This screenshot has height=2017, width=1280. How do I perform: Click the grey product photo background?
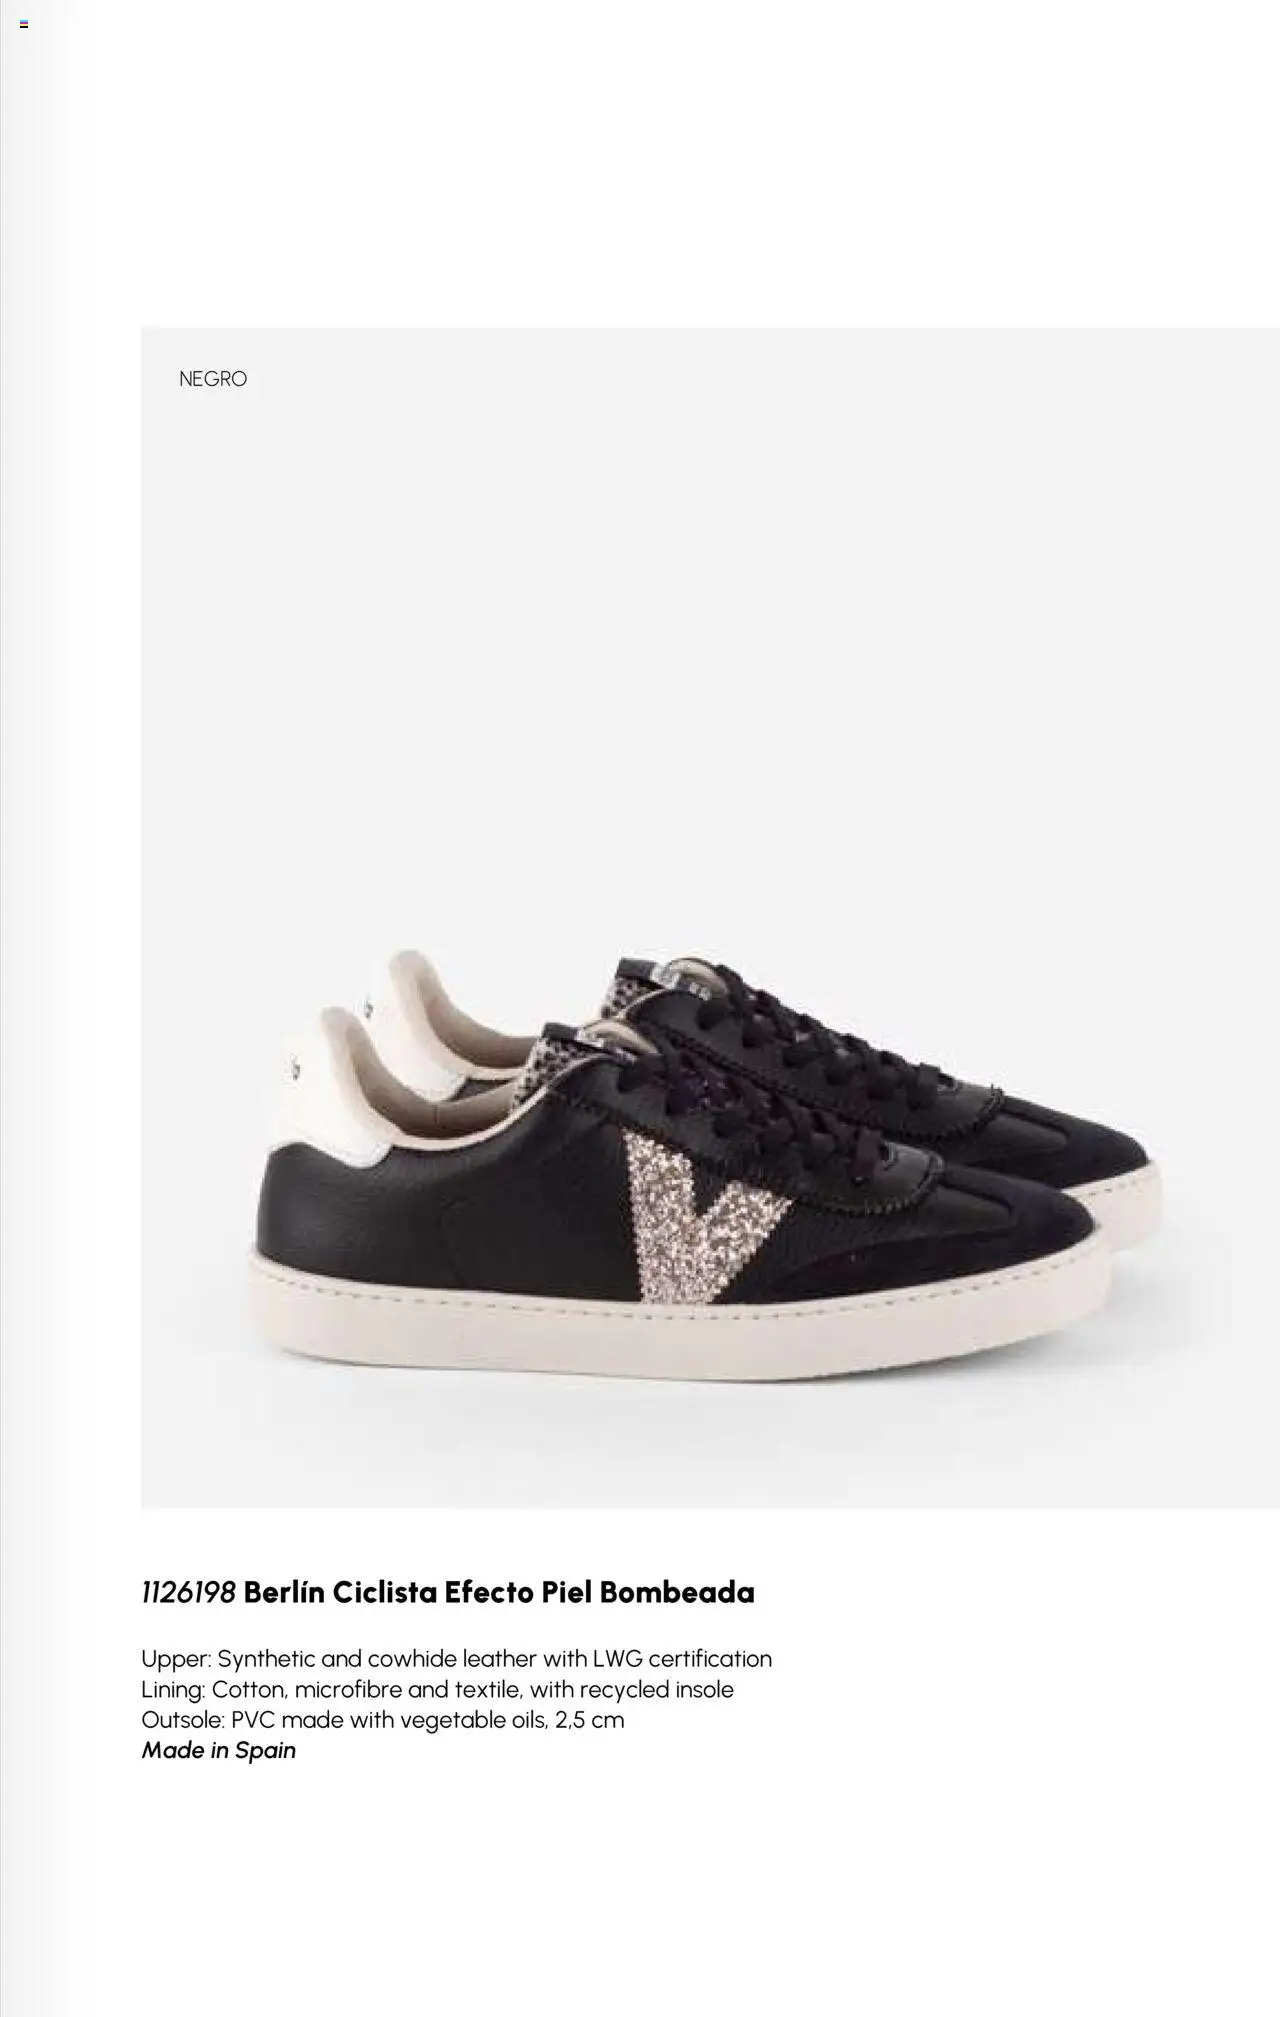click(x=700, y=650)
